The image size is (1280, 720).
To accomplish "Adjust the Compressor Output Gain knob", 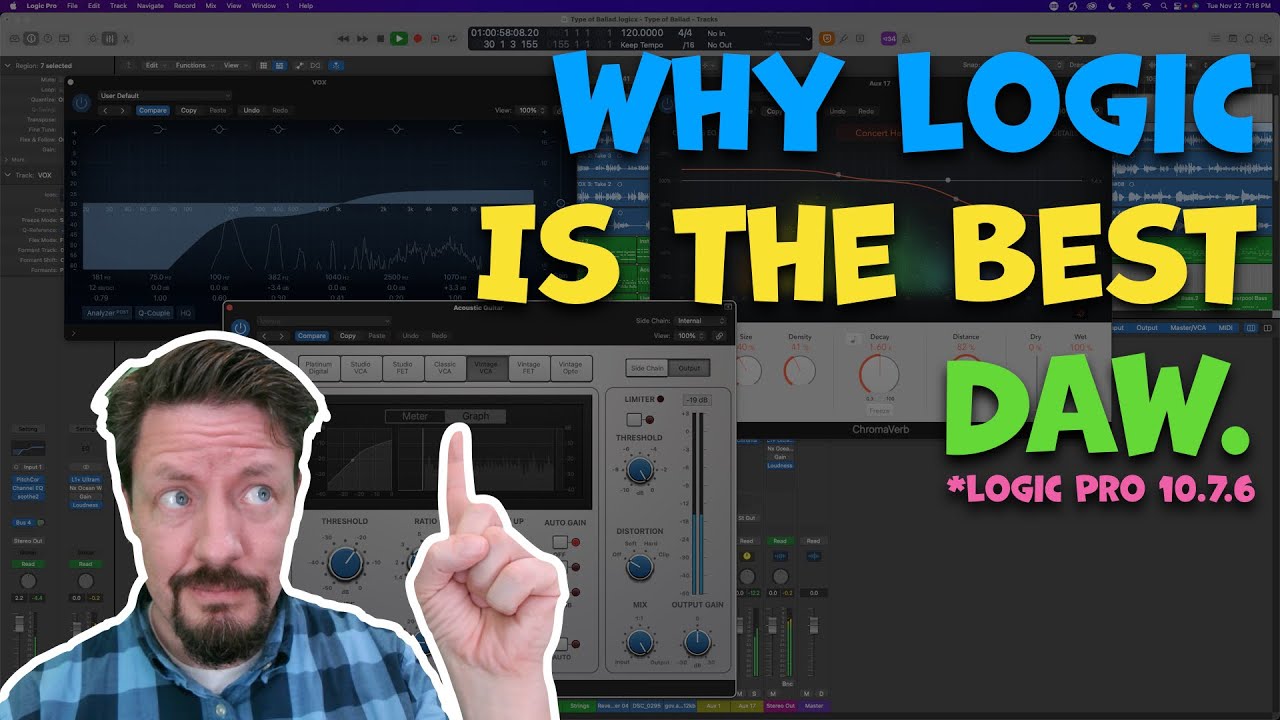I will 698,642.
